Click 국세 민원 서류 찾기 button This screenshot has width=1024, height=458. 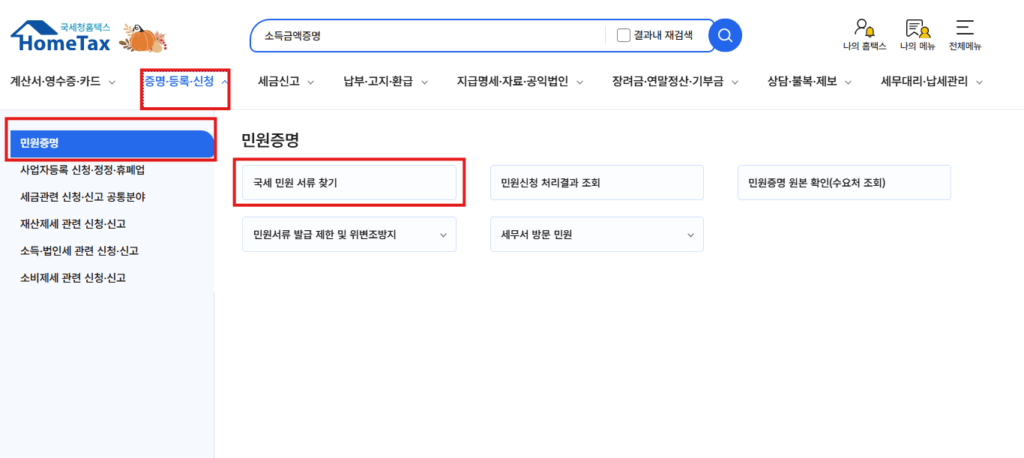[x=348, y=183]
